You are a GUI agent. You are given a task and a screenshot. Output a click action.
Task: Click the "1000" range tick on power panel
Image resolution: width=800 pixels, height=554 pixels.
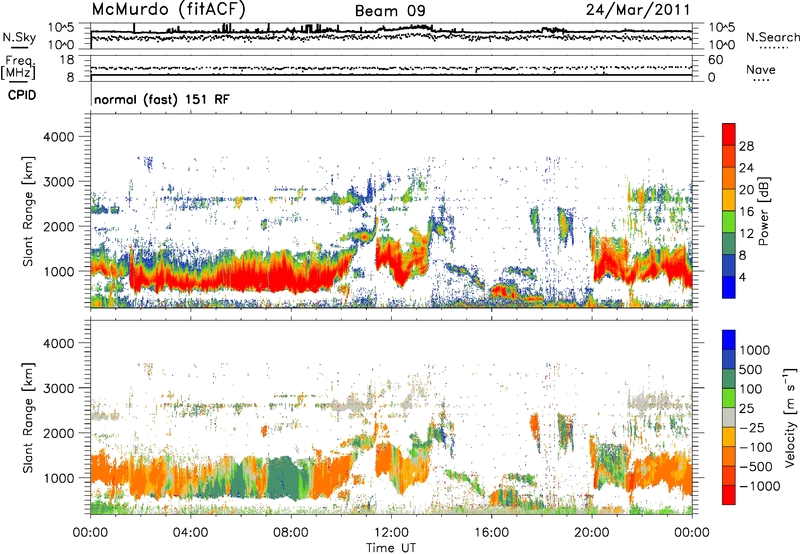[59, 271]
